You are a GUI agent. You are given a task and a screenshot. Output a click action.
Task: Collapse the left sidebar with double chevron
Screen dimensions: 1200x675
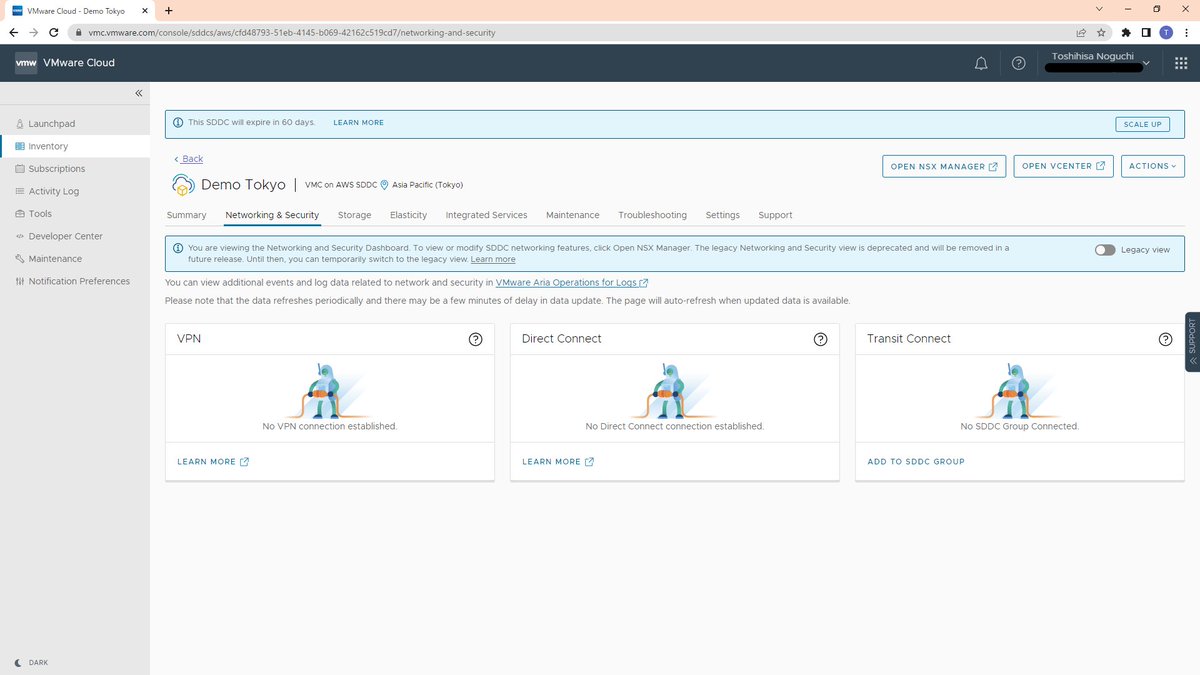(139, 93)
